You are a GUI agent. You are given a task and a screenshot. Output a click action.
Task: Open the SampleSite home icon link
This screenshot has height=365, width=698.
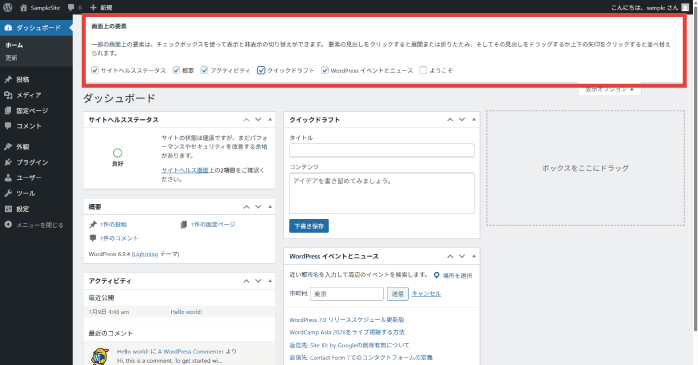[x=23, y=8]
